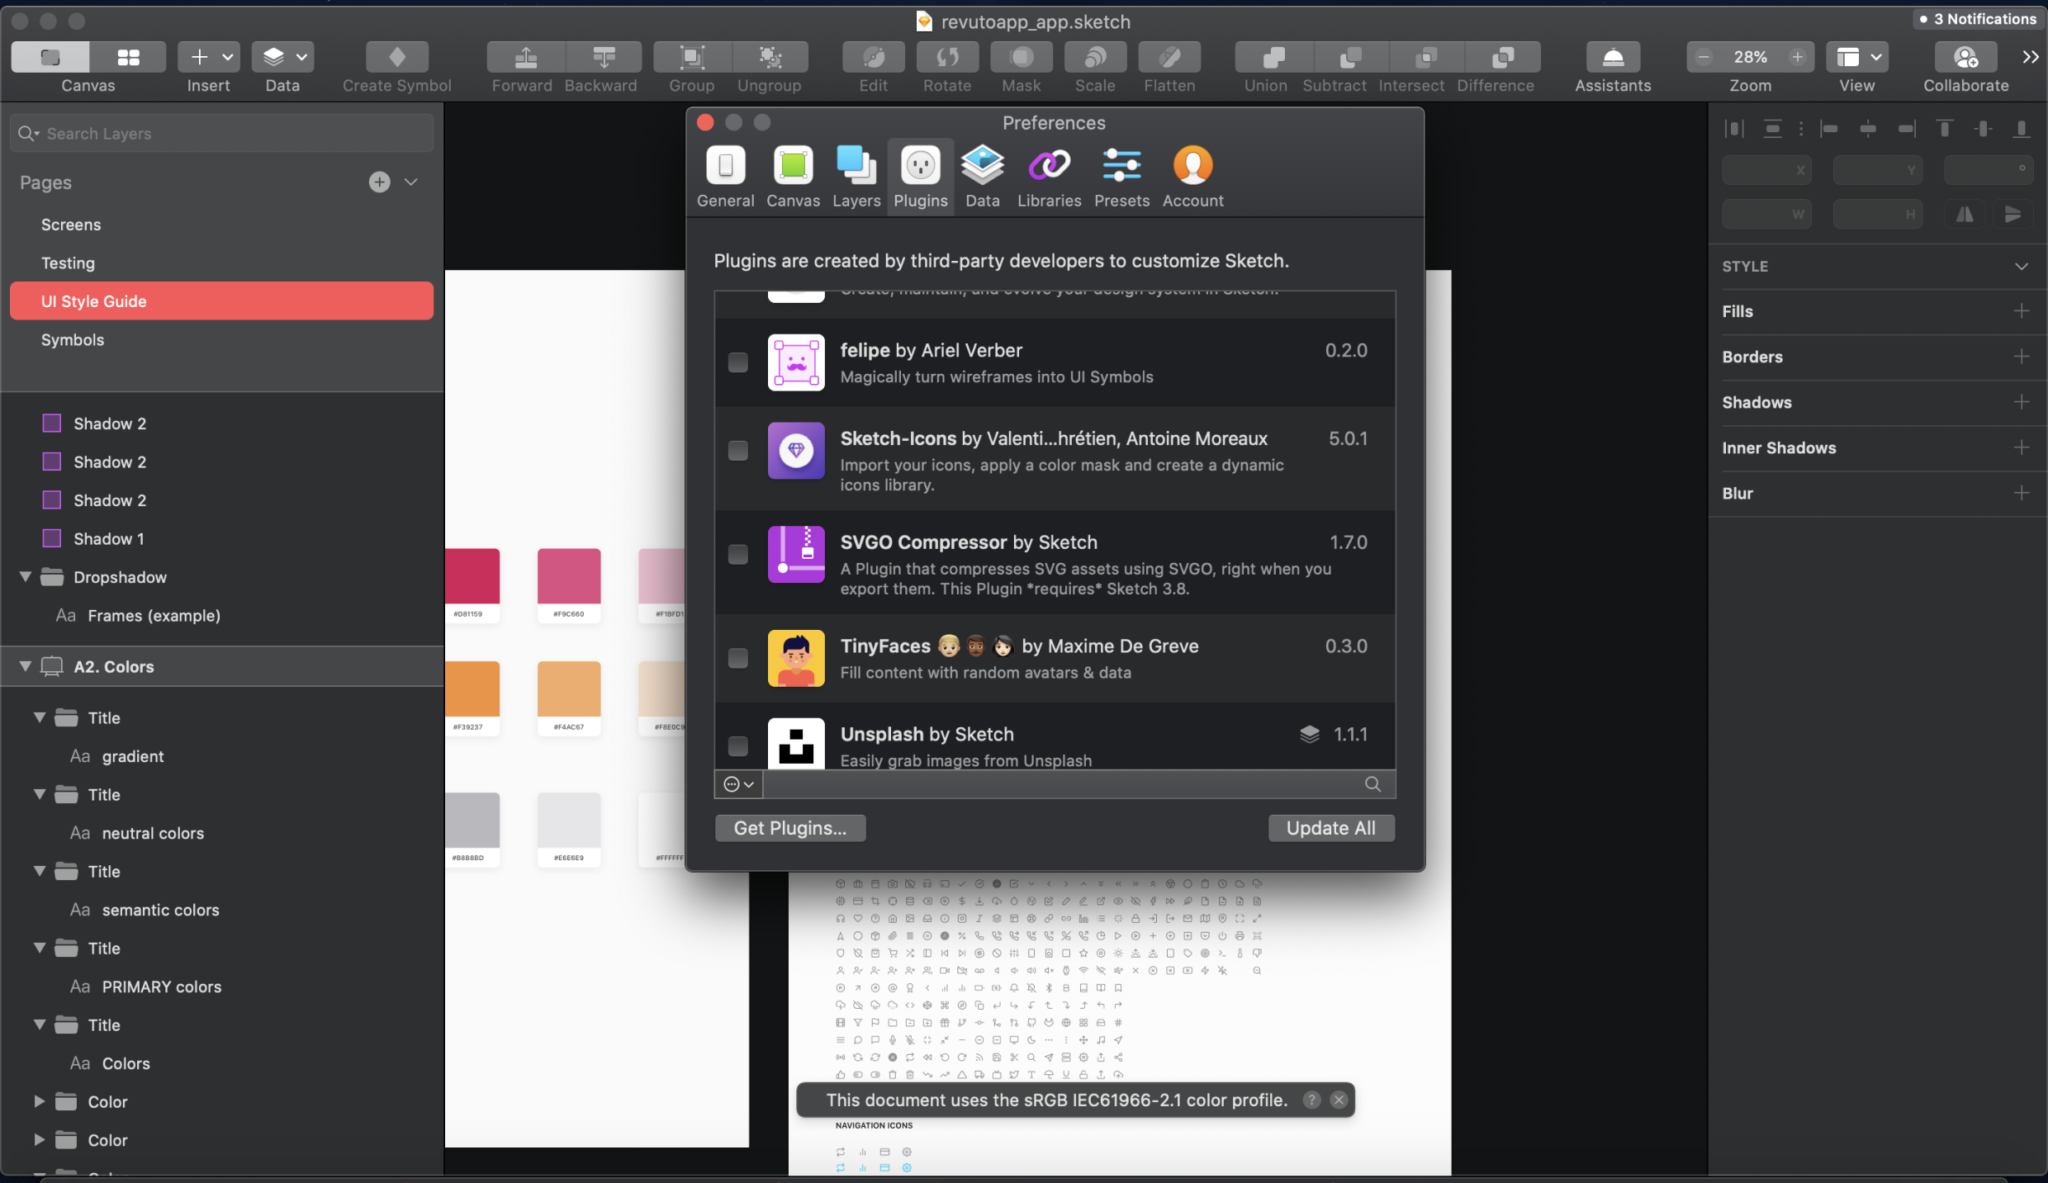Image resolution: width=2048 pixels, height=1183 pixels.
Task: Expand the Color group above the last
Action: (x=39, y=1101)
